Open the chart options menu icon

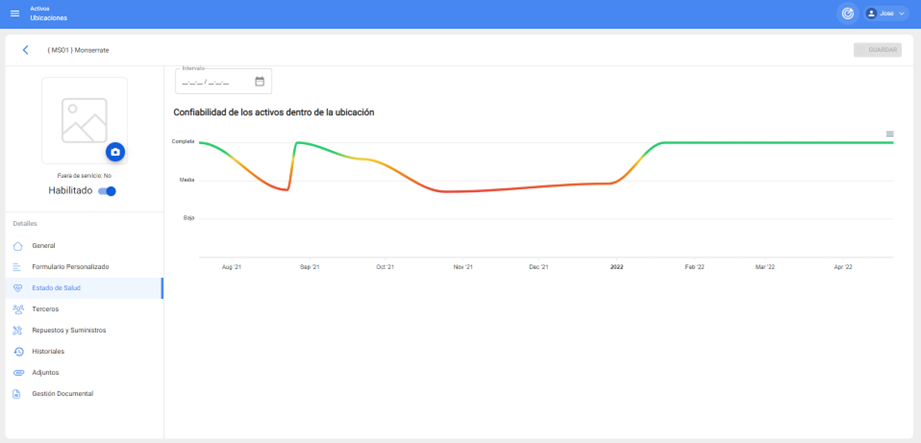point(890,134)
